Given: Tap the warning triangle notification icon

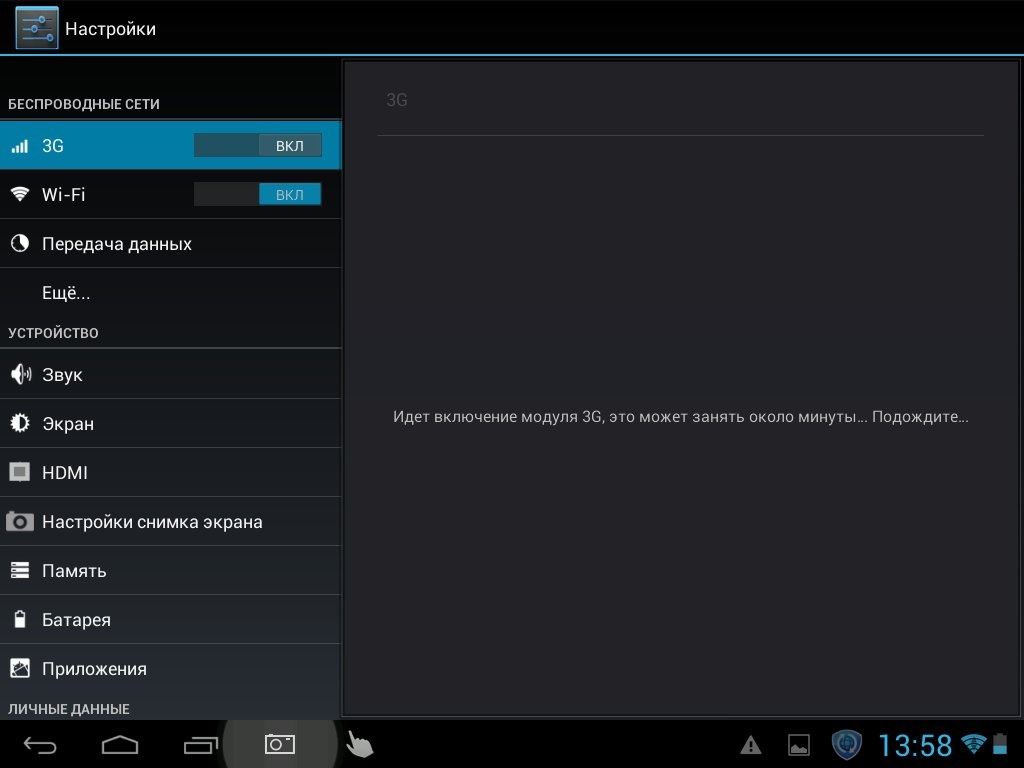Looking at the screenshot, I should pos(750,745).
